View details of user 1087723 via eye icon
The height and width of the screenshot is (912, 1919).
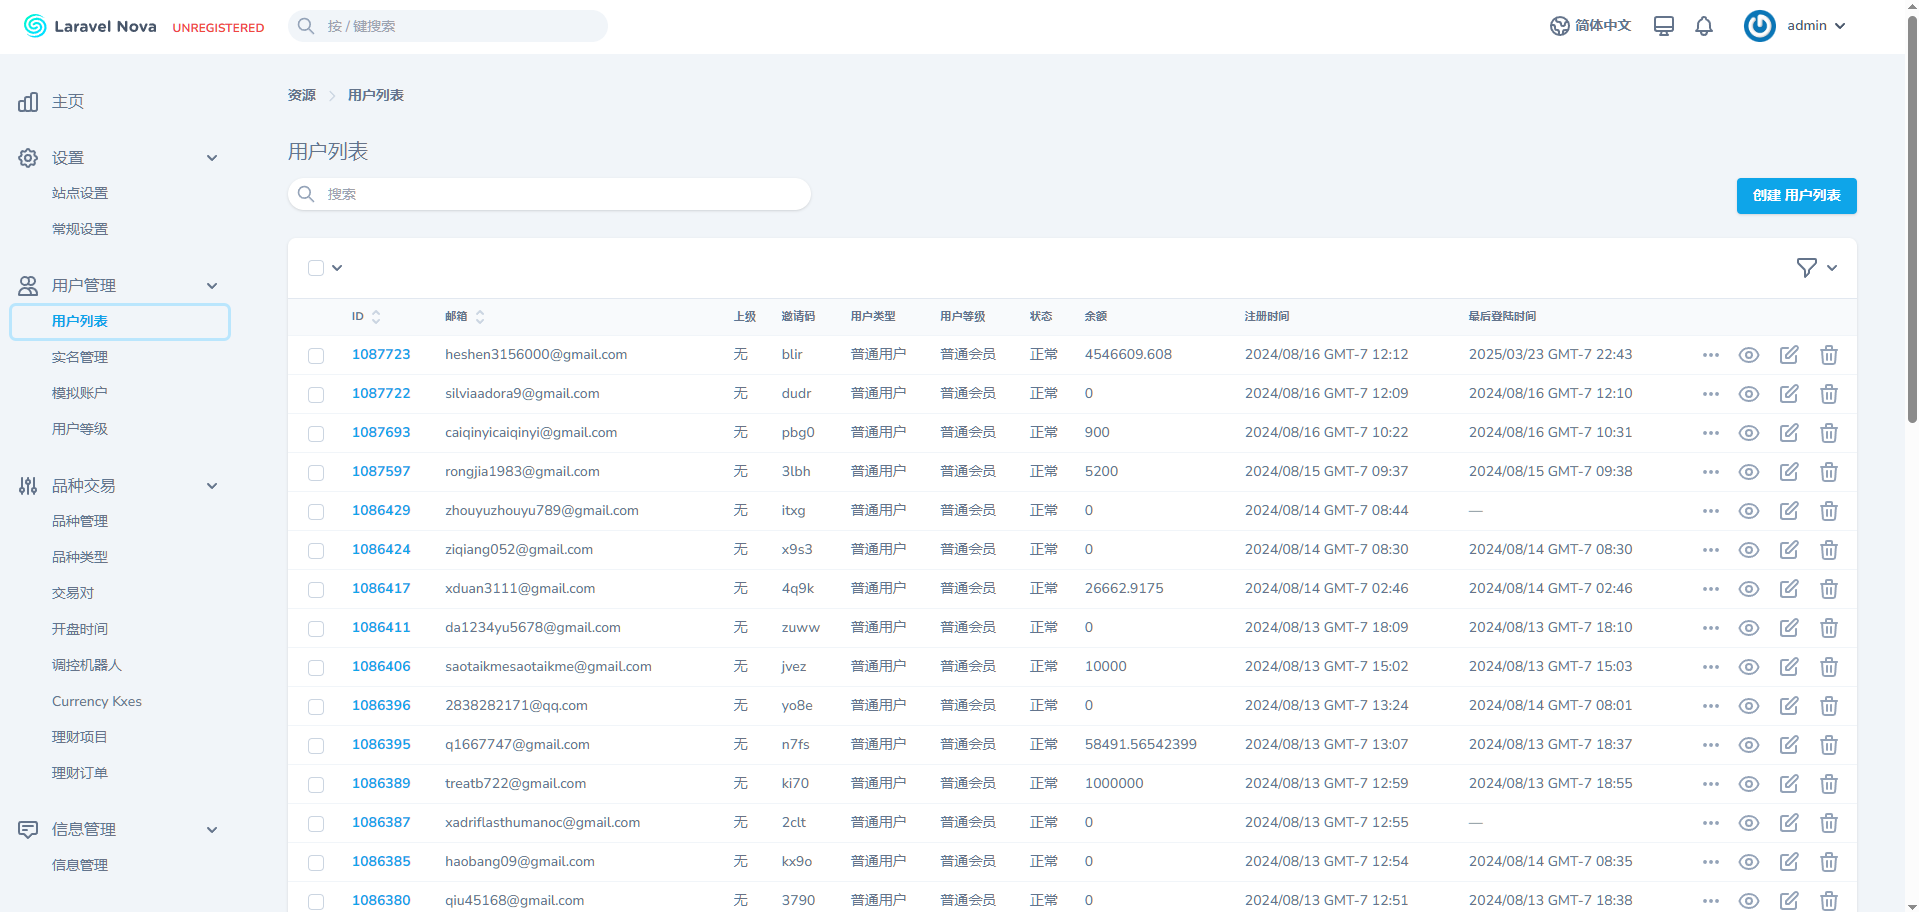click(x=1748, y=355)
